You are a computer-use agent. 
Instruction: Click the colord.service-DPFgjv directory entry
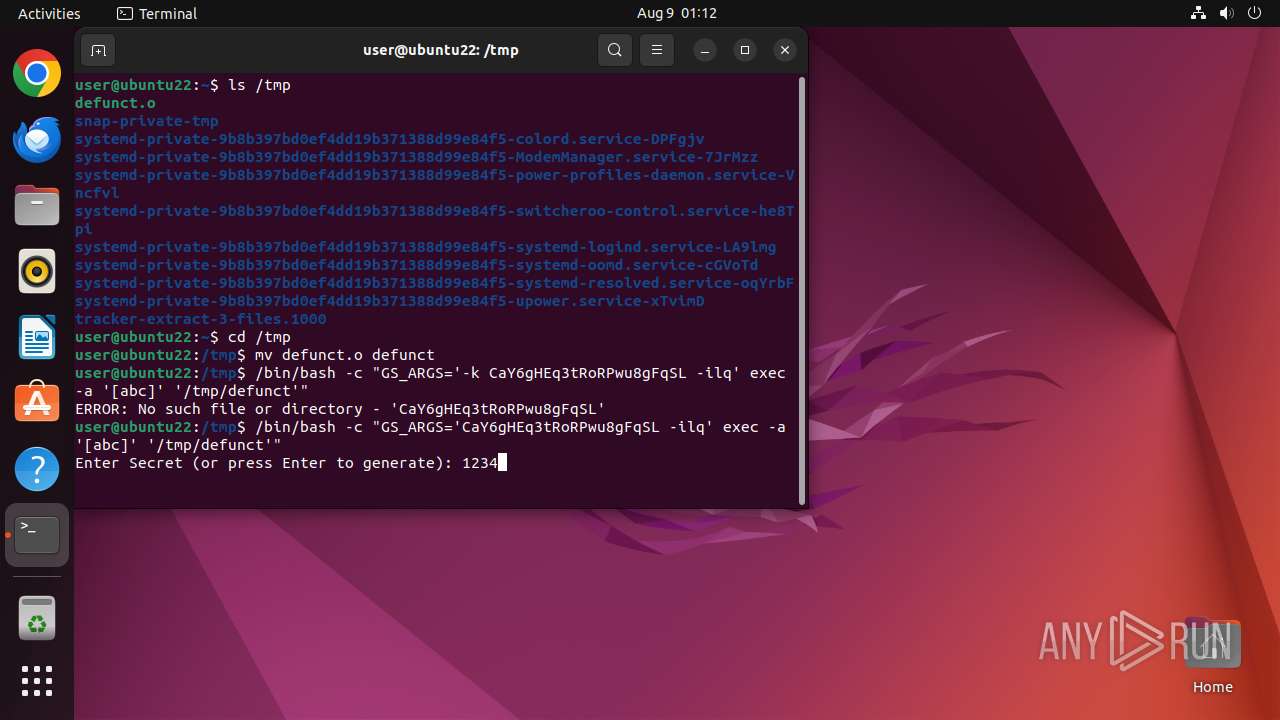[390, 139]
